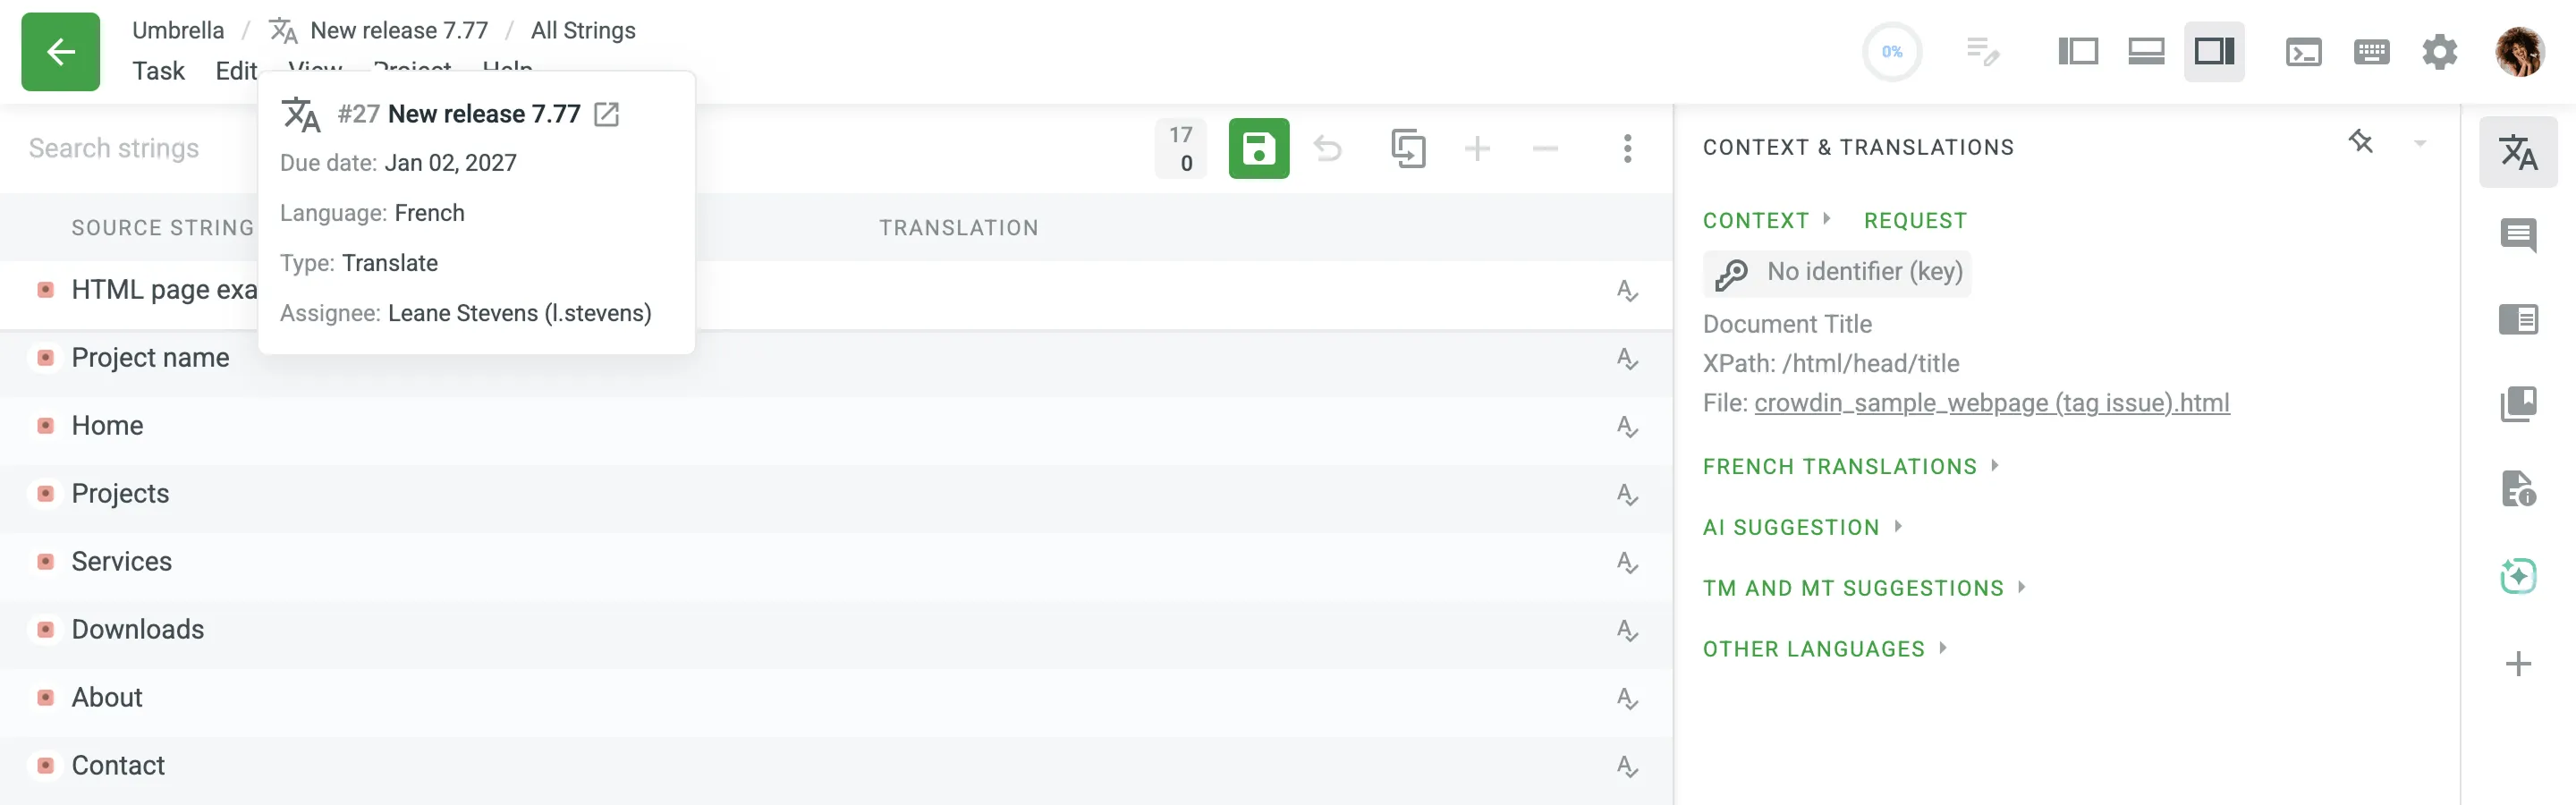Open the settings gear icon
2576x805 pixels.
[2439, 52]
